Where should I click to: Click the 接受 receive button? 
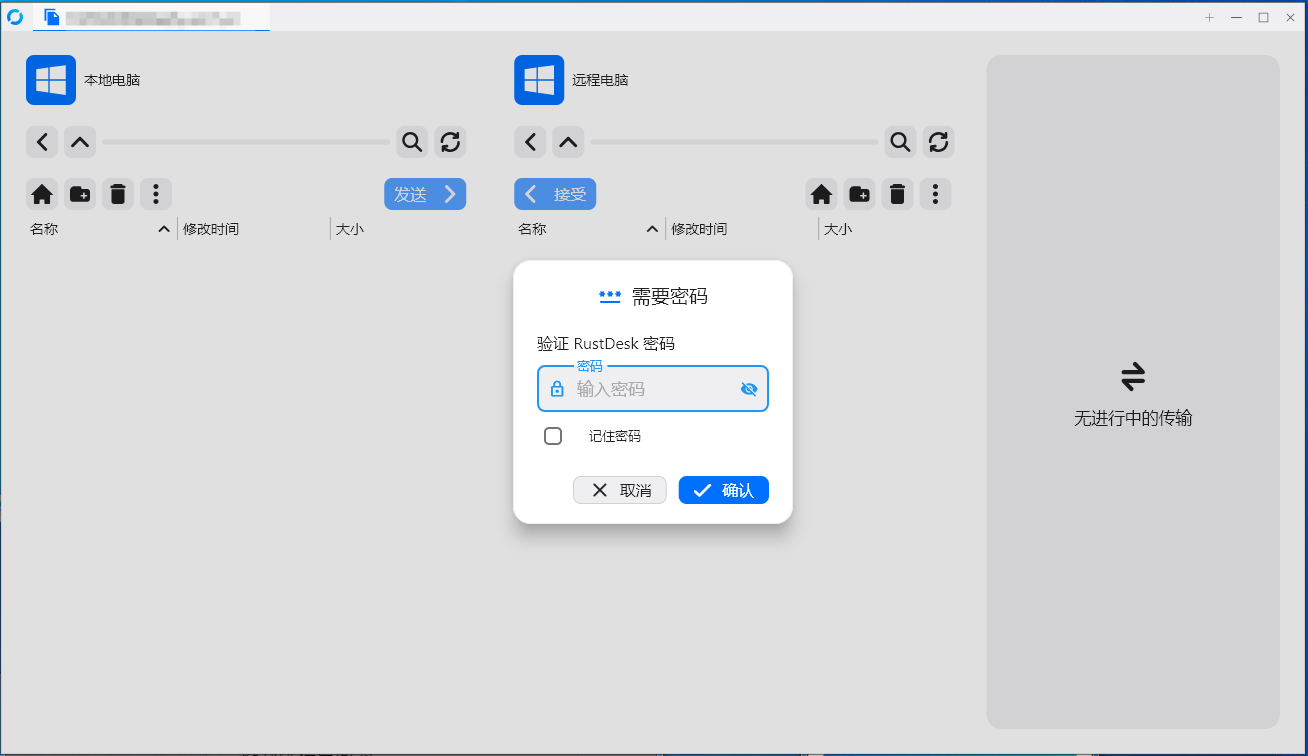pos(555,194)
